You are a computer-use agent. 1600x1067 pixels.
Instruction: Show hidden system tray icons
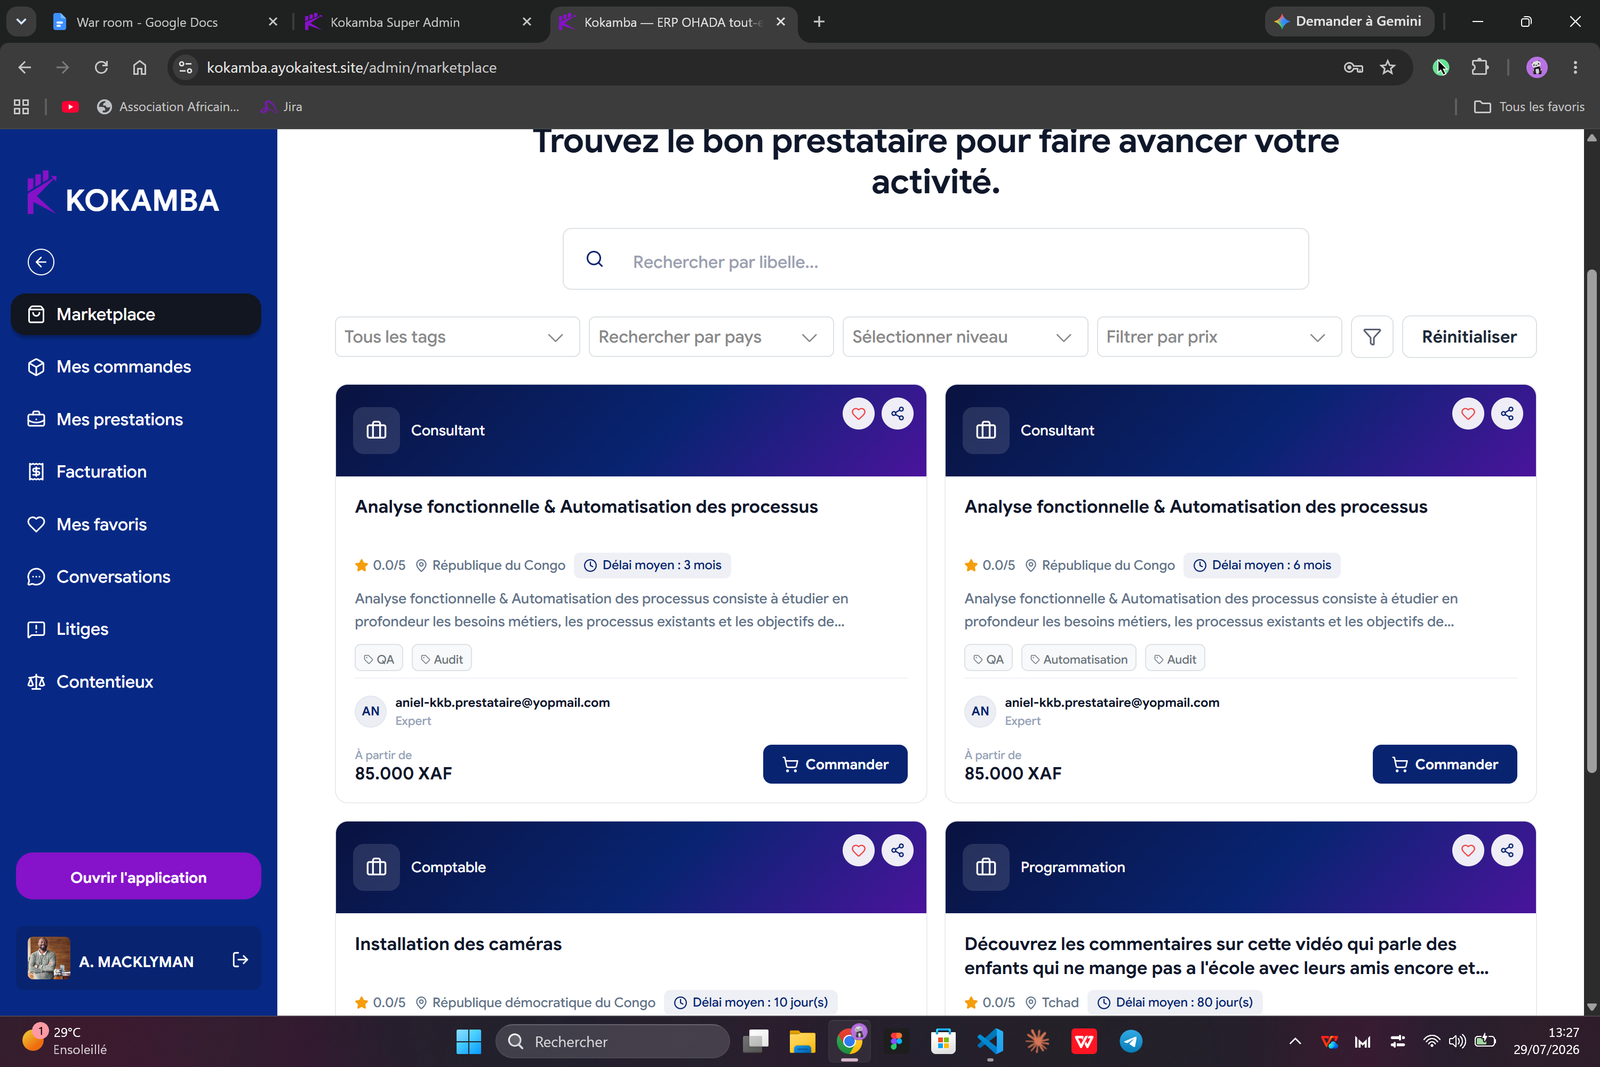click(1295, 1041)
